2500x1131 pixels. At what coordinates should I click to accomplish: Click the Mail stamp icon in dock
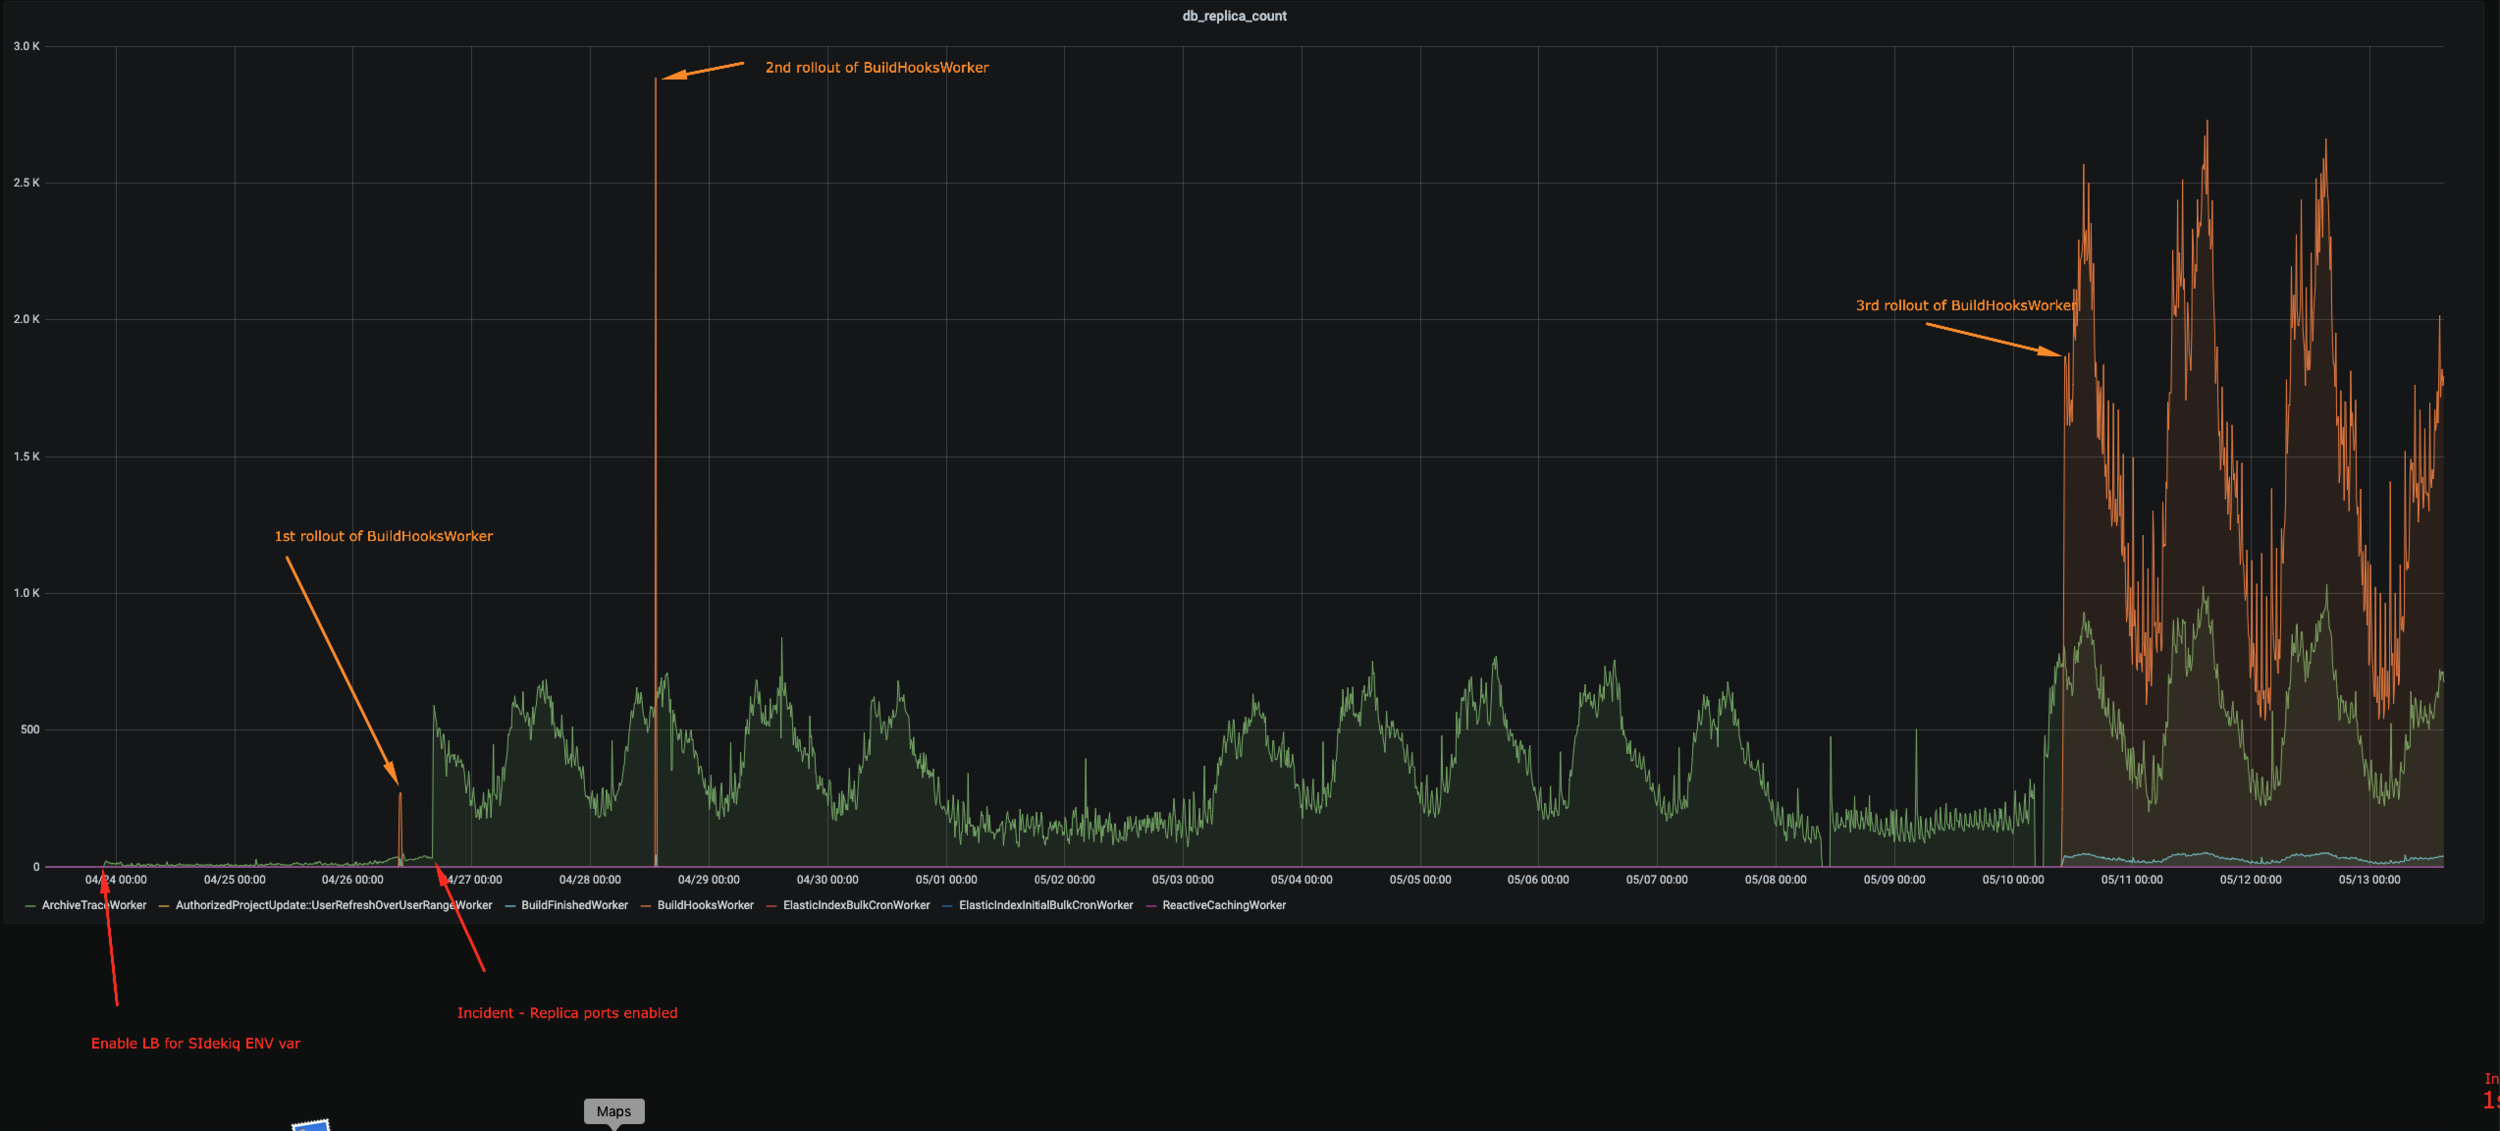point(311,1125)
